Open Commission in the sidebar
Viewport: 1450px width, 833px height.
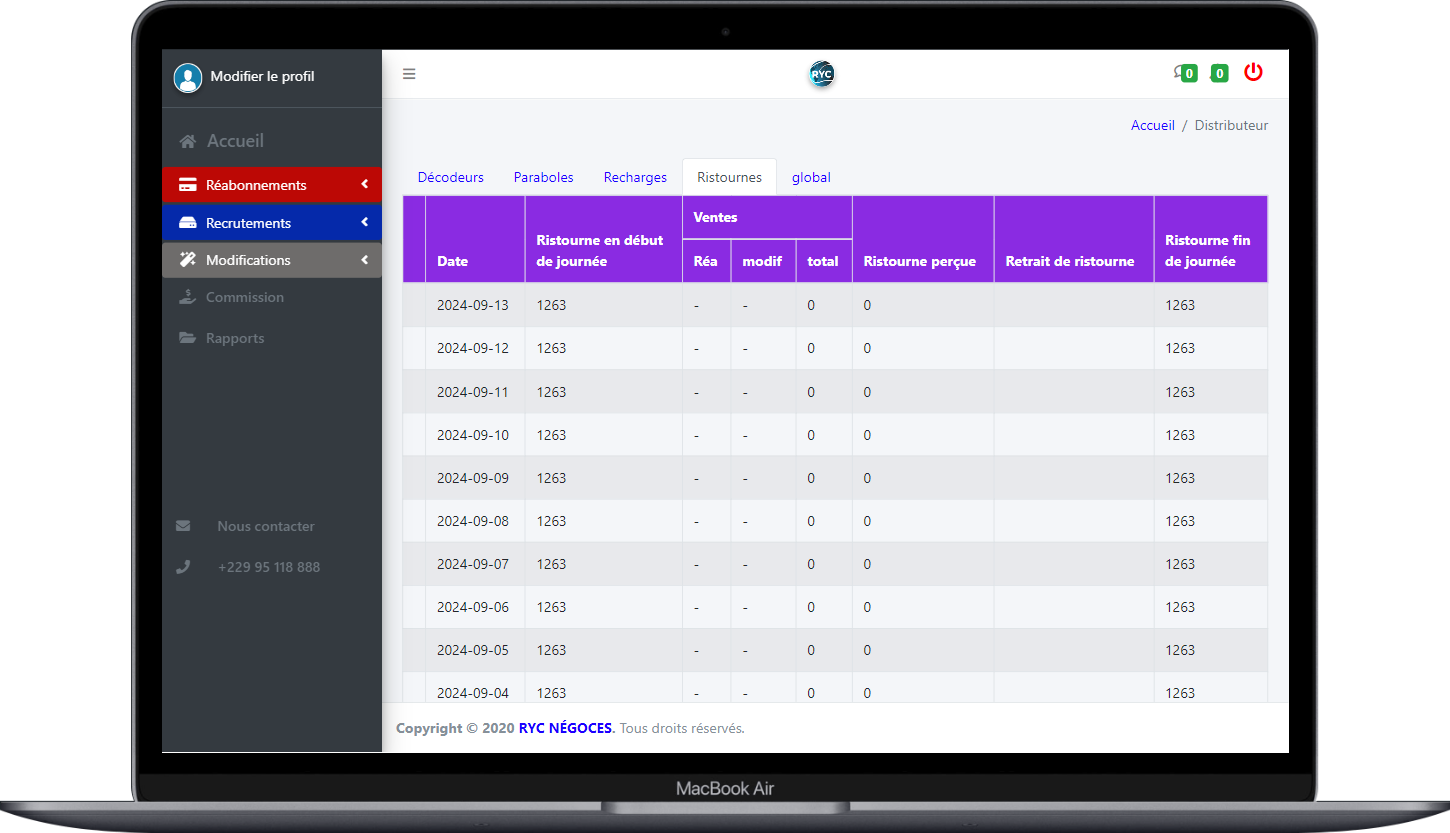click(x=244, y=297)
